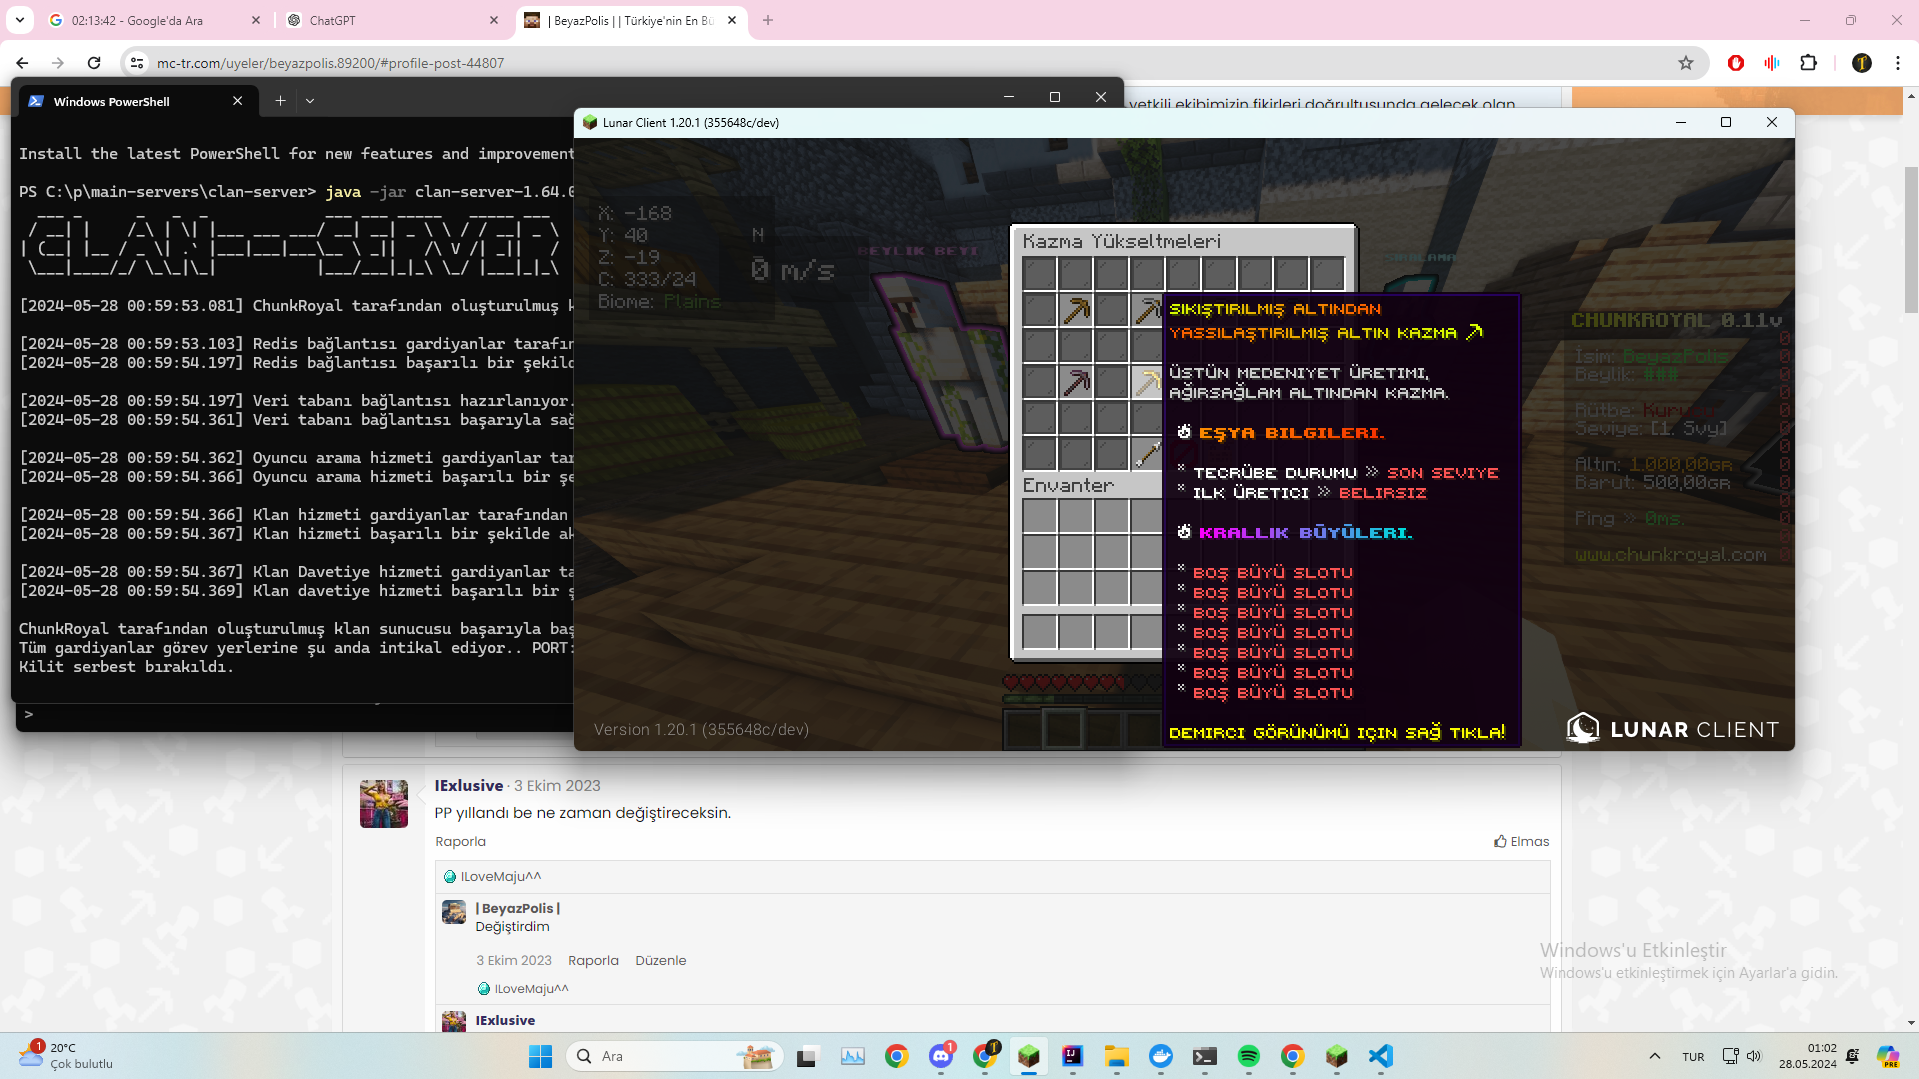Show hidden system tray icons
The width and height of the screenshot is (1919, 1079).
pyautogui.click(x=1655, y=1056)
